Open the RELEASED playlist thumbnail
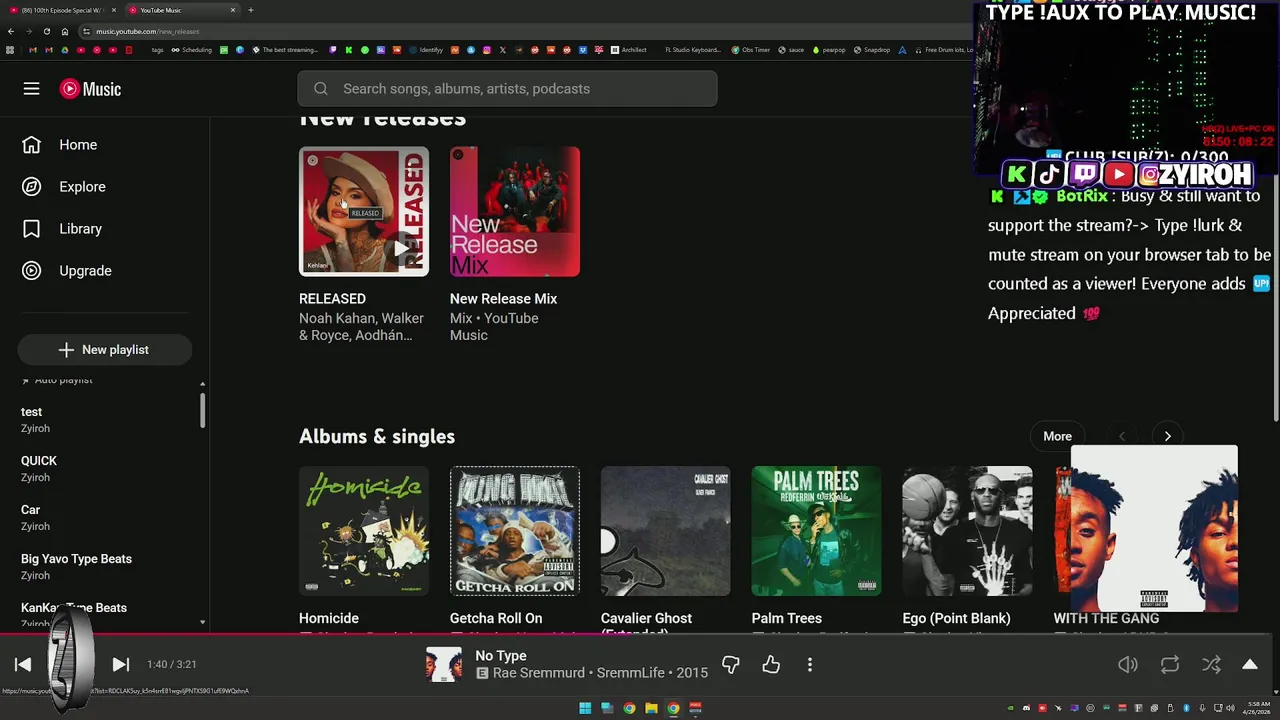 click(x=364, y=212)
